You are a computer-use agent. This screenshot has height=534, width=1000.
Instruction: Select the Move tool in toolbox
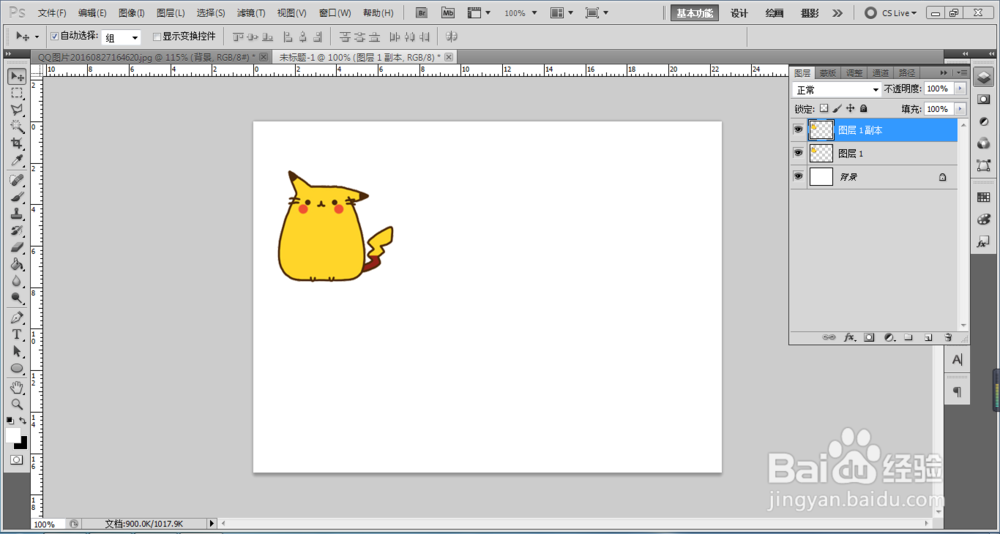coord(17,77)
